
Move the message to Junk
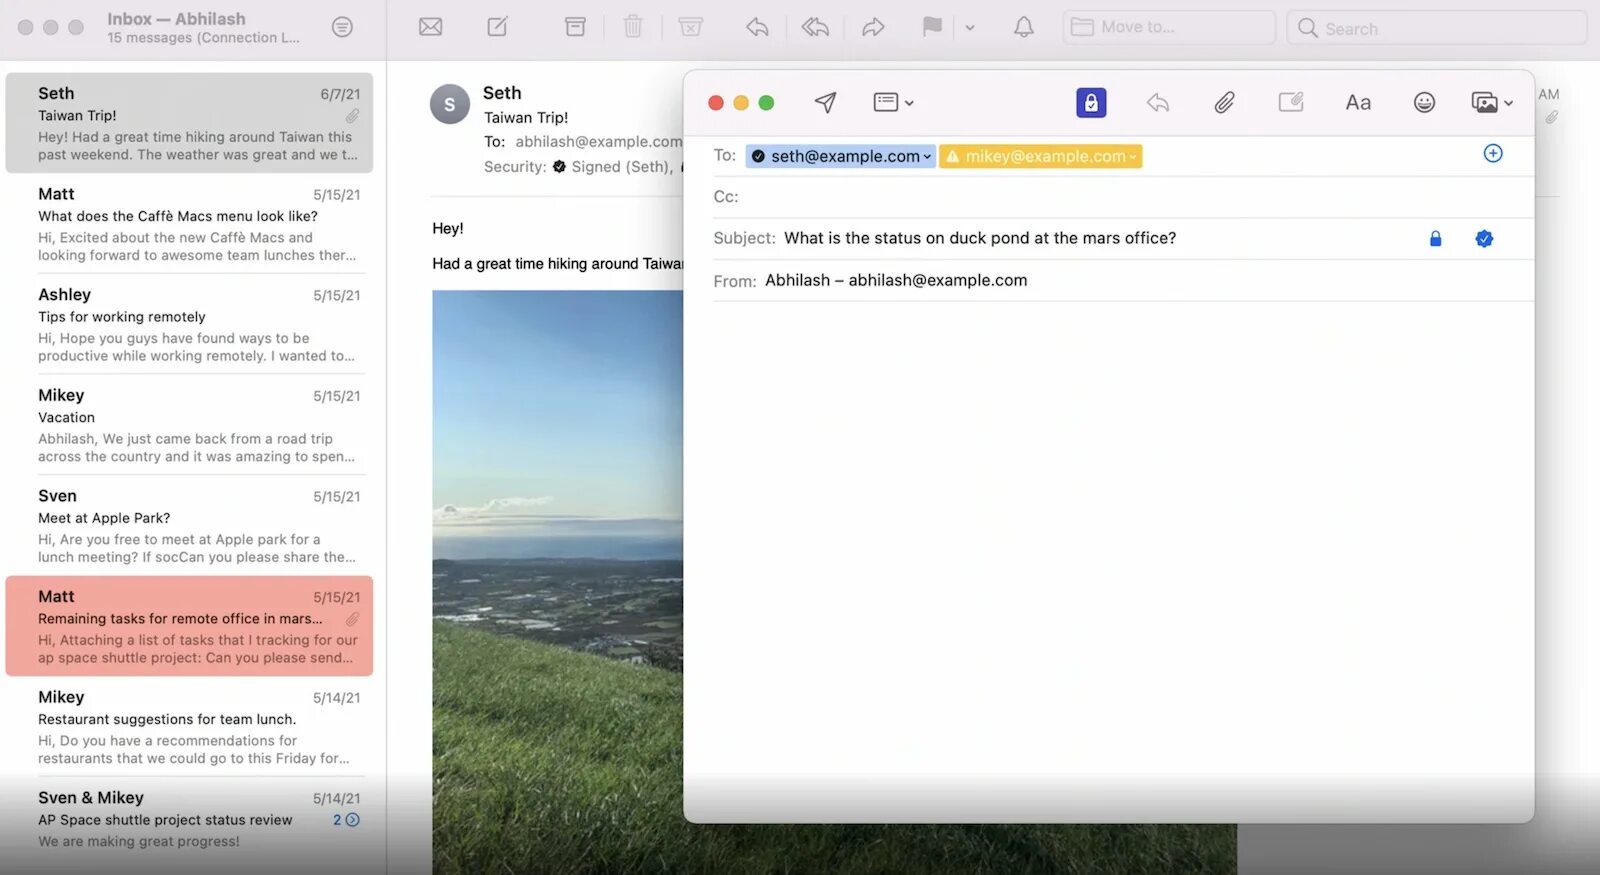point(690,27)
